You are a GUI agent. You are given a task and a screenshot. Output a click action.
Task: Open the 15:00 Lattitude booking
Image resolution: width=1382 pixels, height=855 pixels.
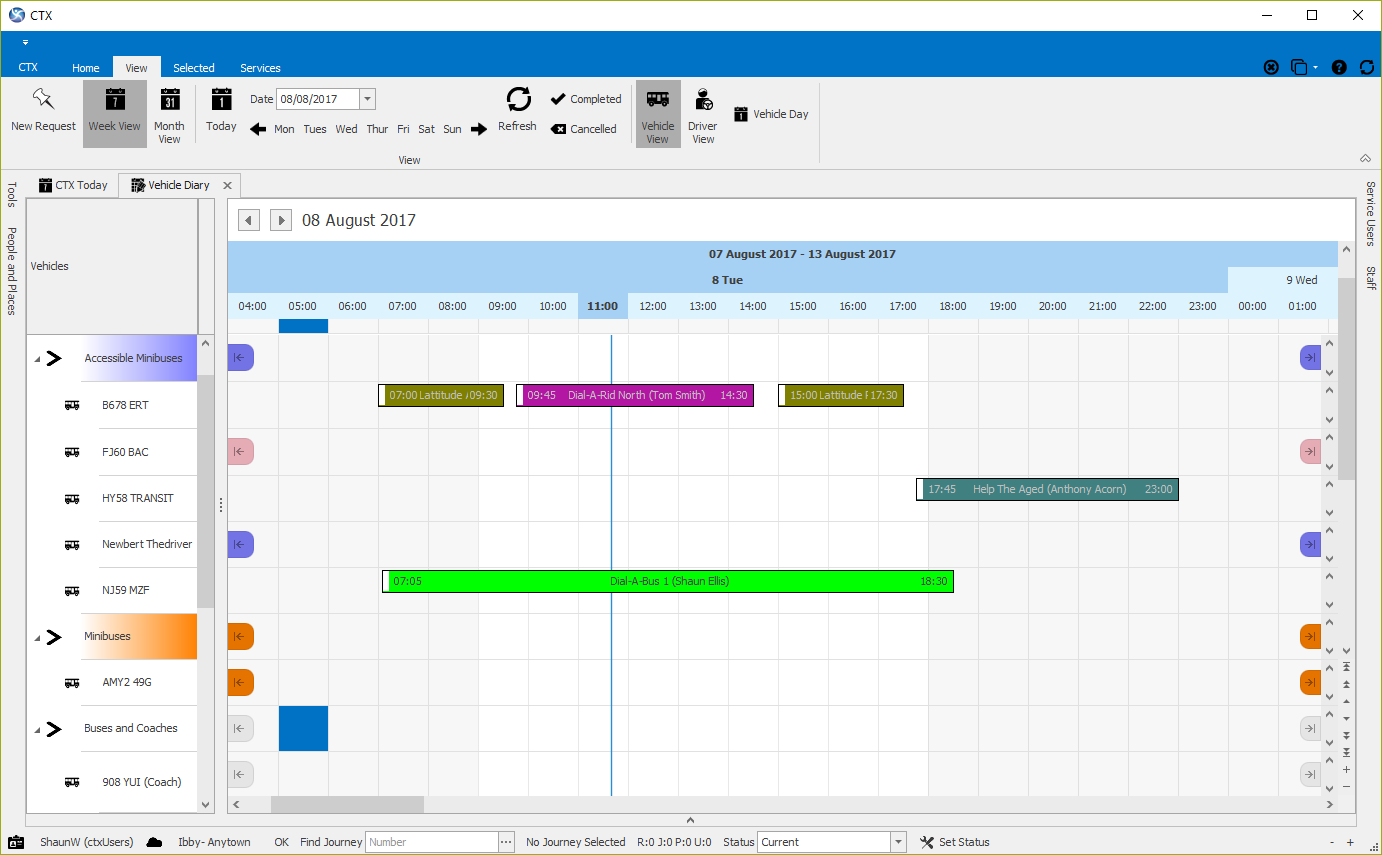[841, 395]
